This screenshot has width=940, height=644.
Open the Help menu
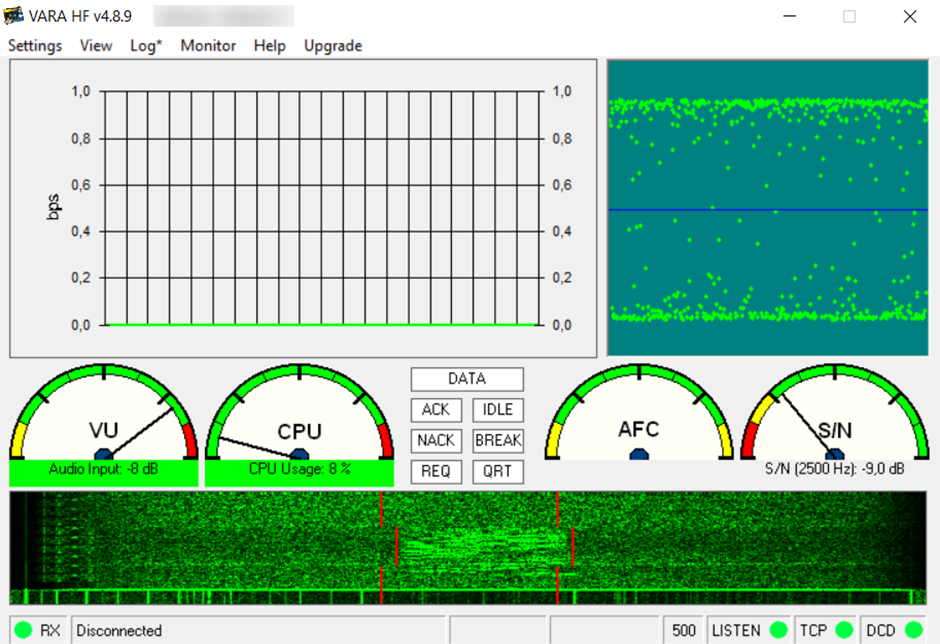[x=269, y=46]
